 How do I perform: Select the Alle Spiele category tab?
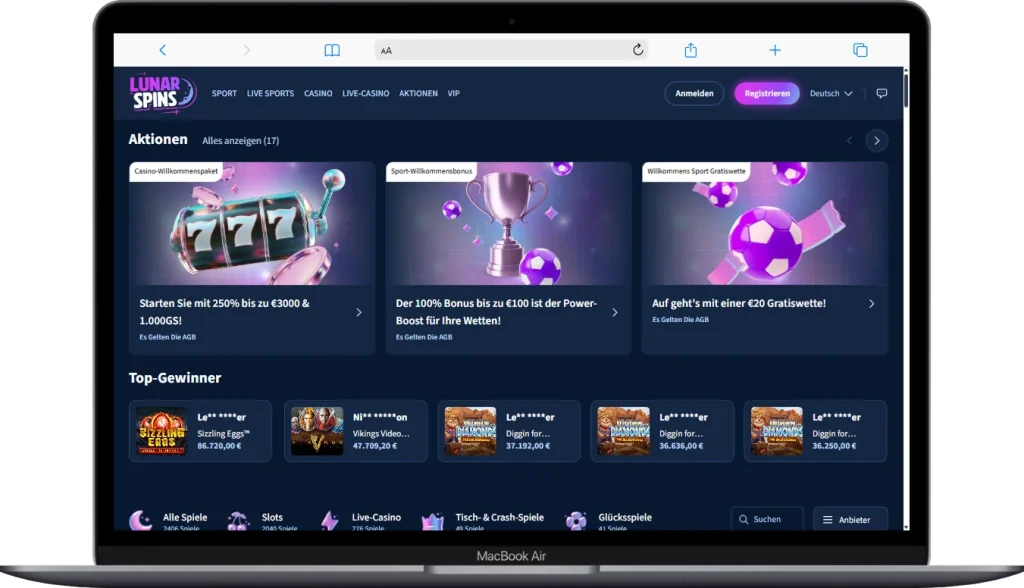tap(169, 520)
